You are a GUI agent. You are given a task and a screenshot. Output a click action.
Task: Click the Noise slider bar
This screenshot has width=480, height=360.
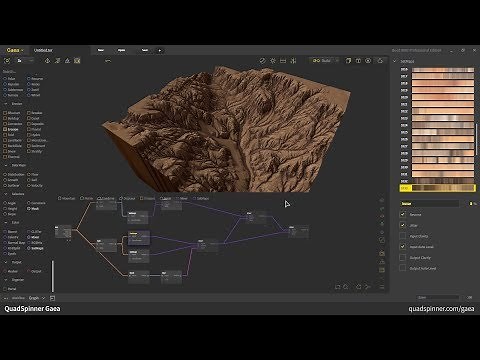(x=430, y=204)
